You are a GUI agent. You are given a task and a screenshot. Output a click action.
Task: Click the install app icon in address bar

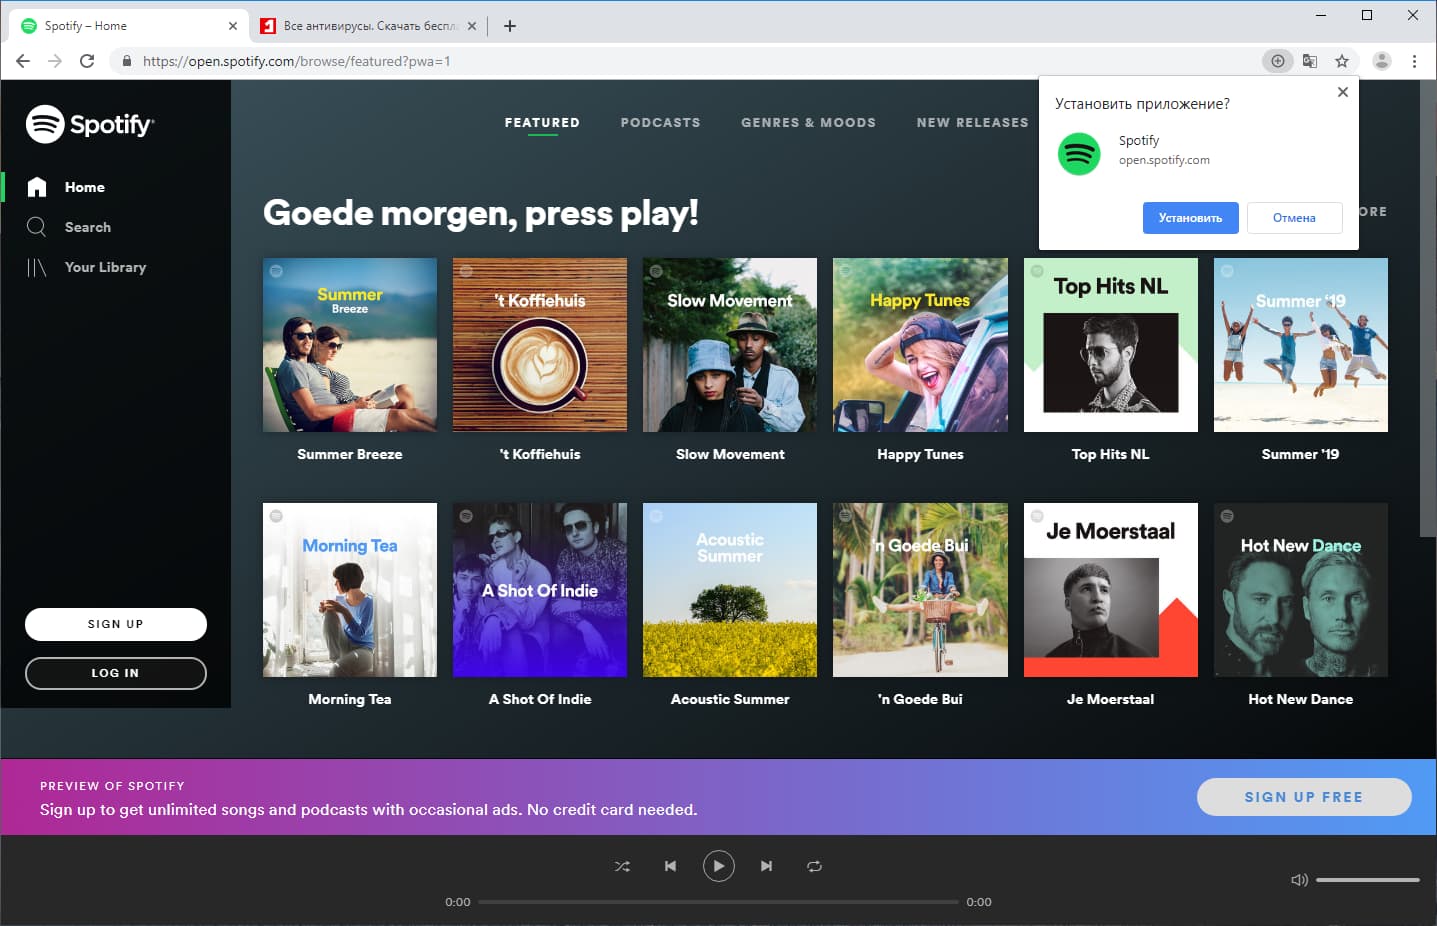[x=1277, y=61]
